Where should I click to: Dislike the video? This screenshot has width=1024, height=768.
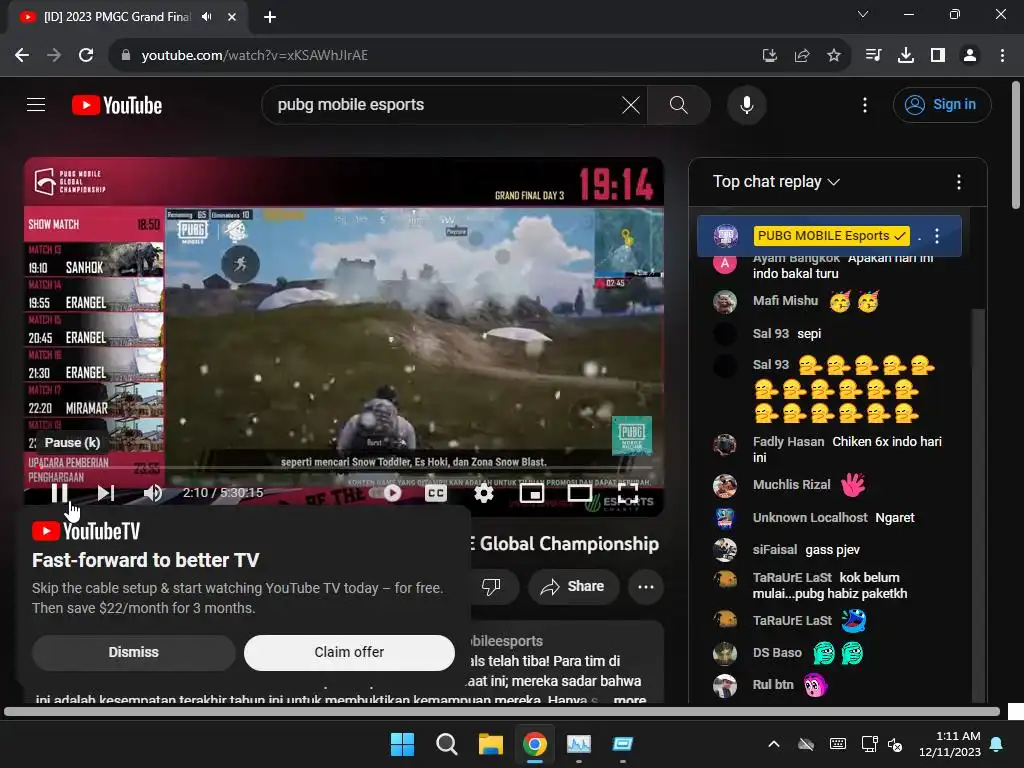(x=491, y=586)
